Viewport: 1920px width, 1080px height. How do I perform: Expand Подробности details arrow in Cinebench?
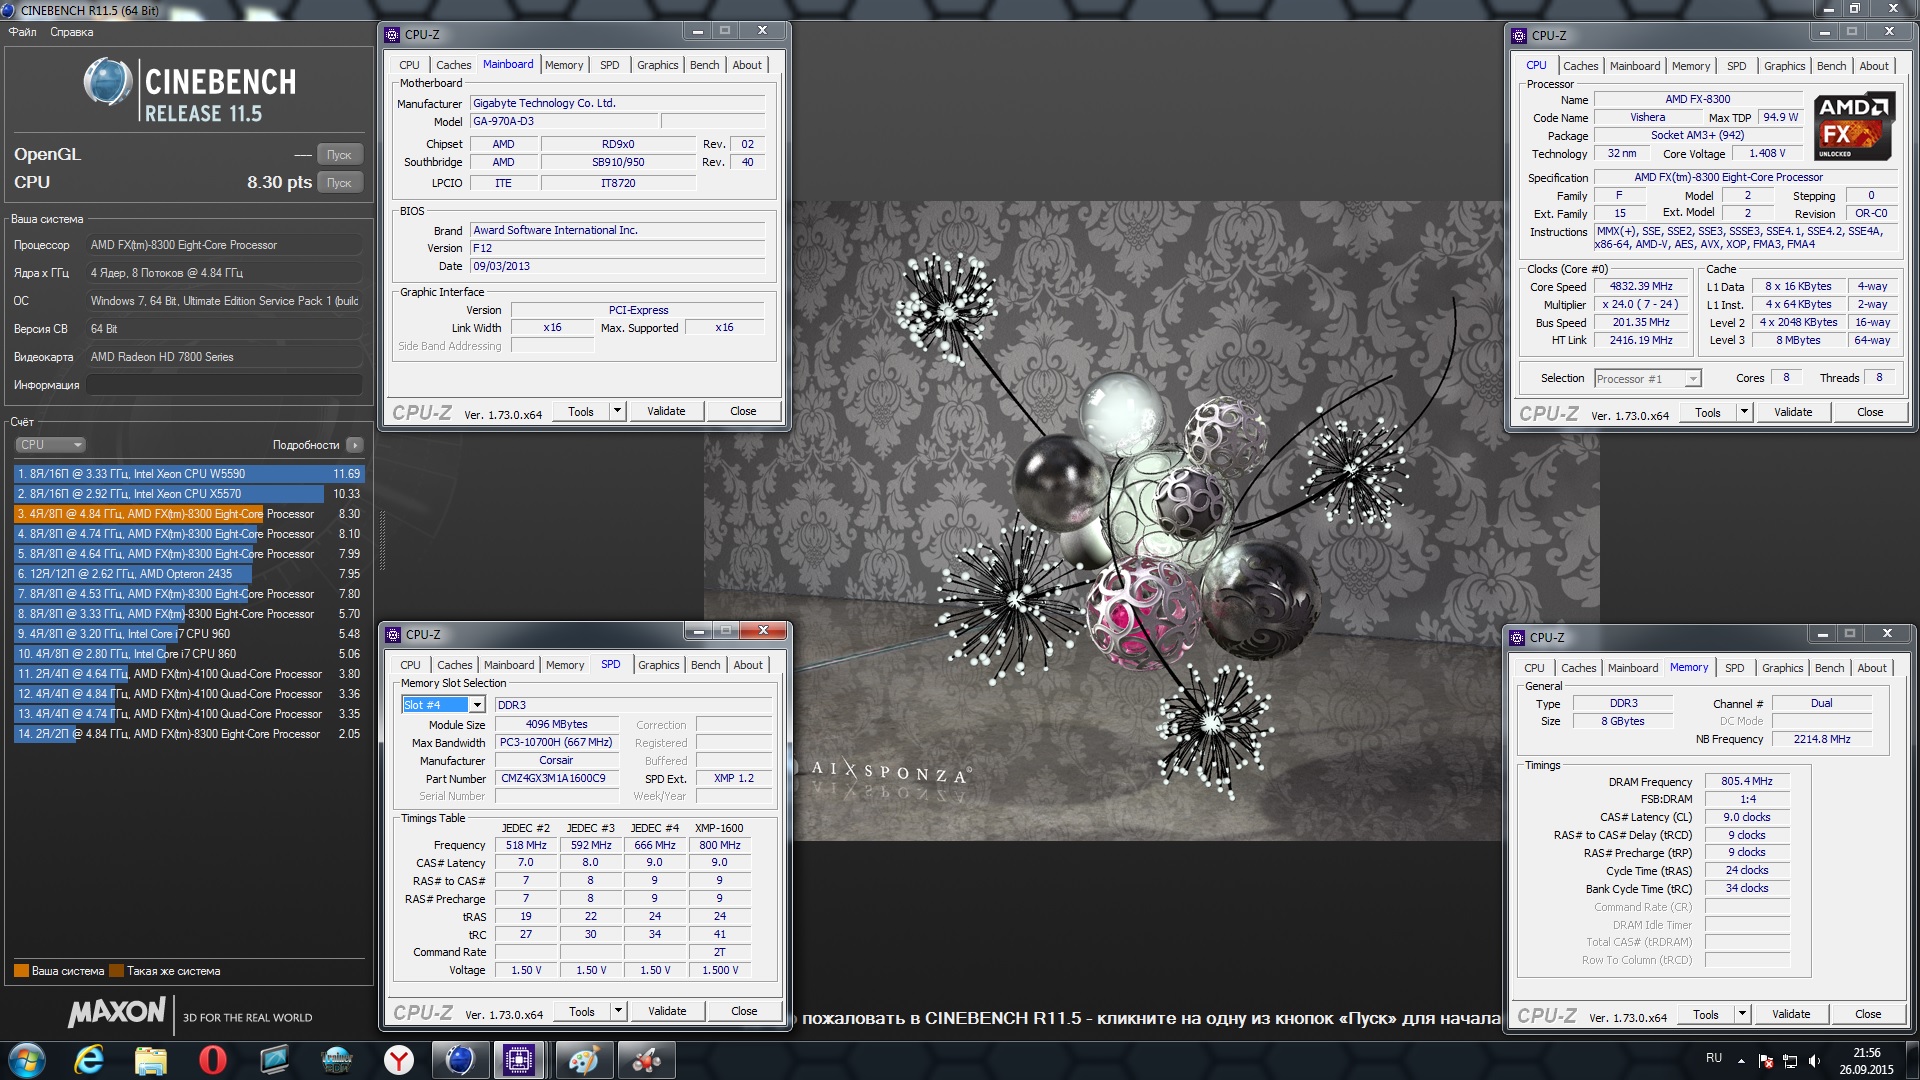(355, 445)
